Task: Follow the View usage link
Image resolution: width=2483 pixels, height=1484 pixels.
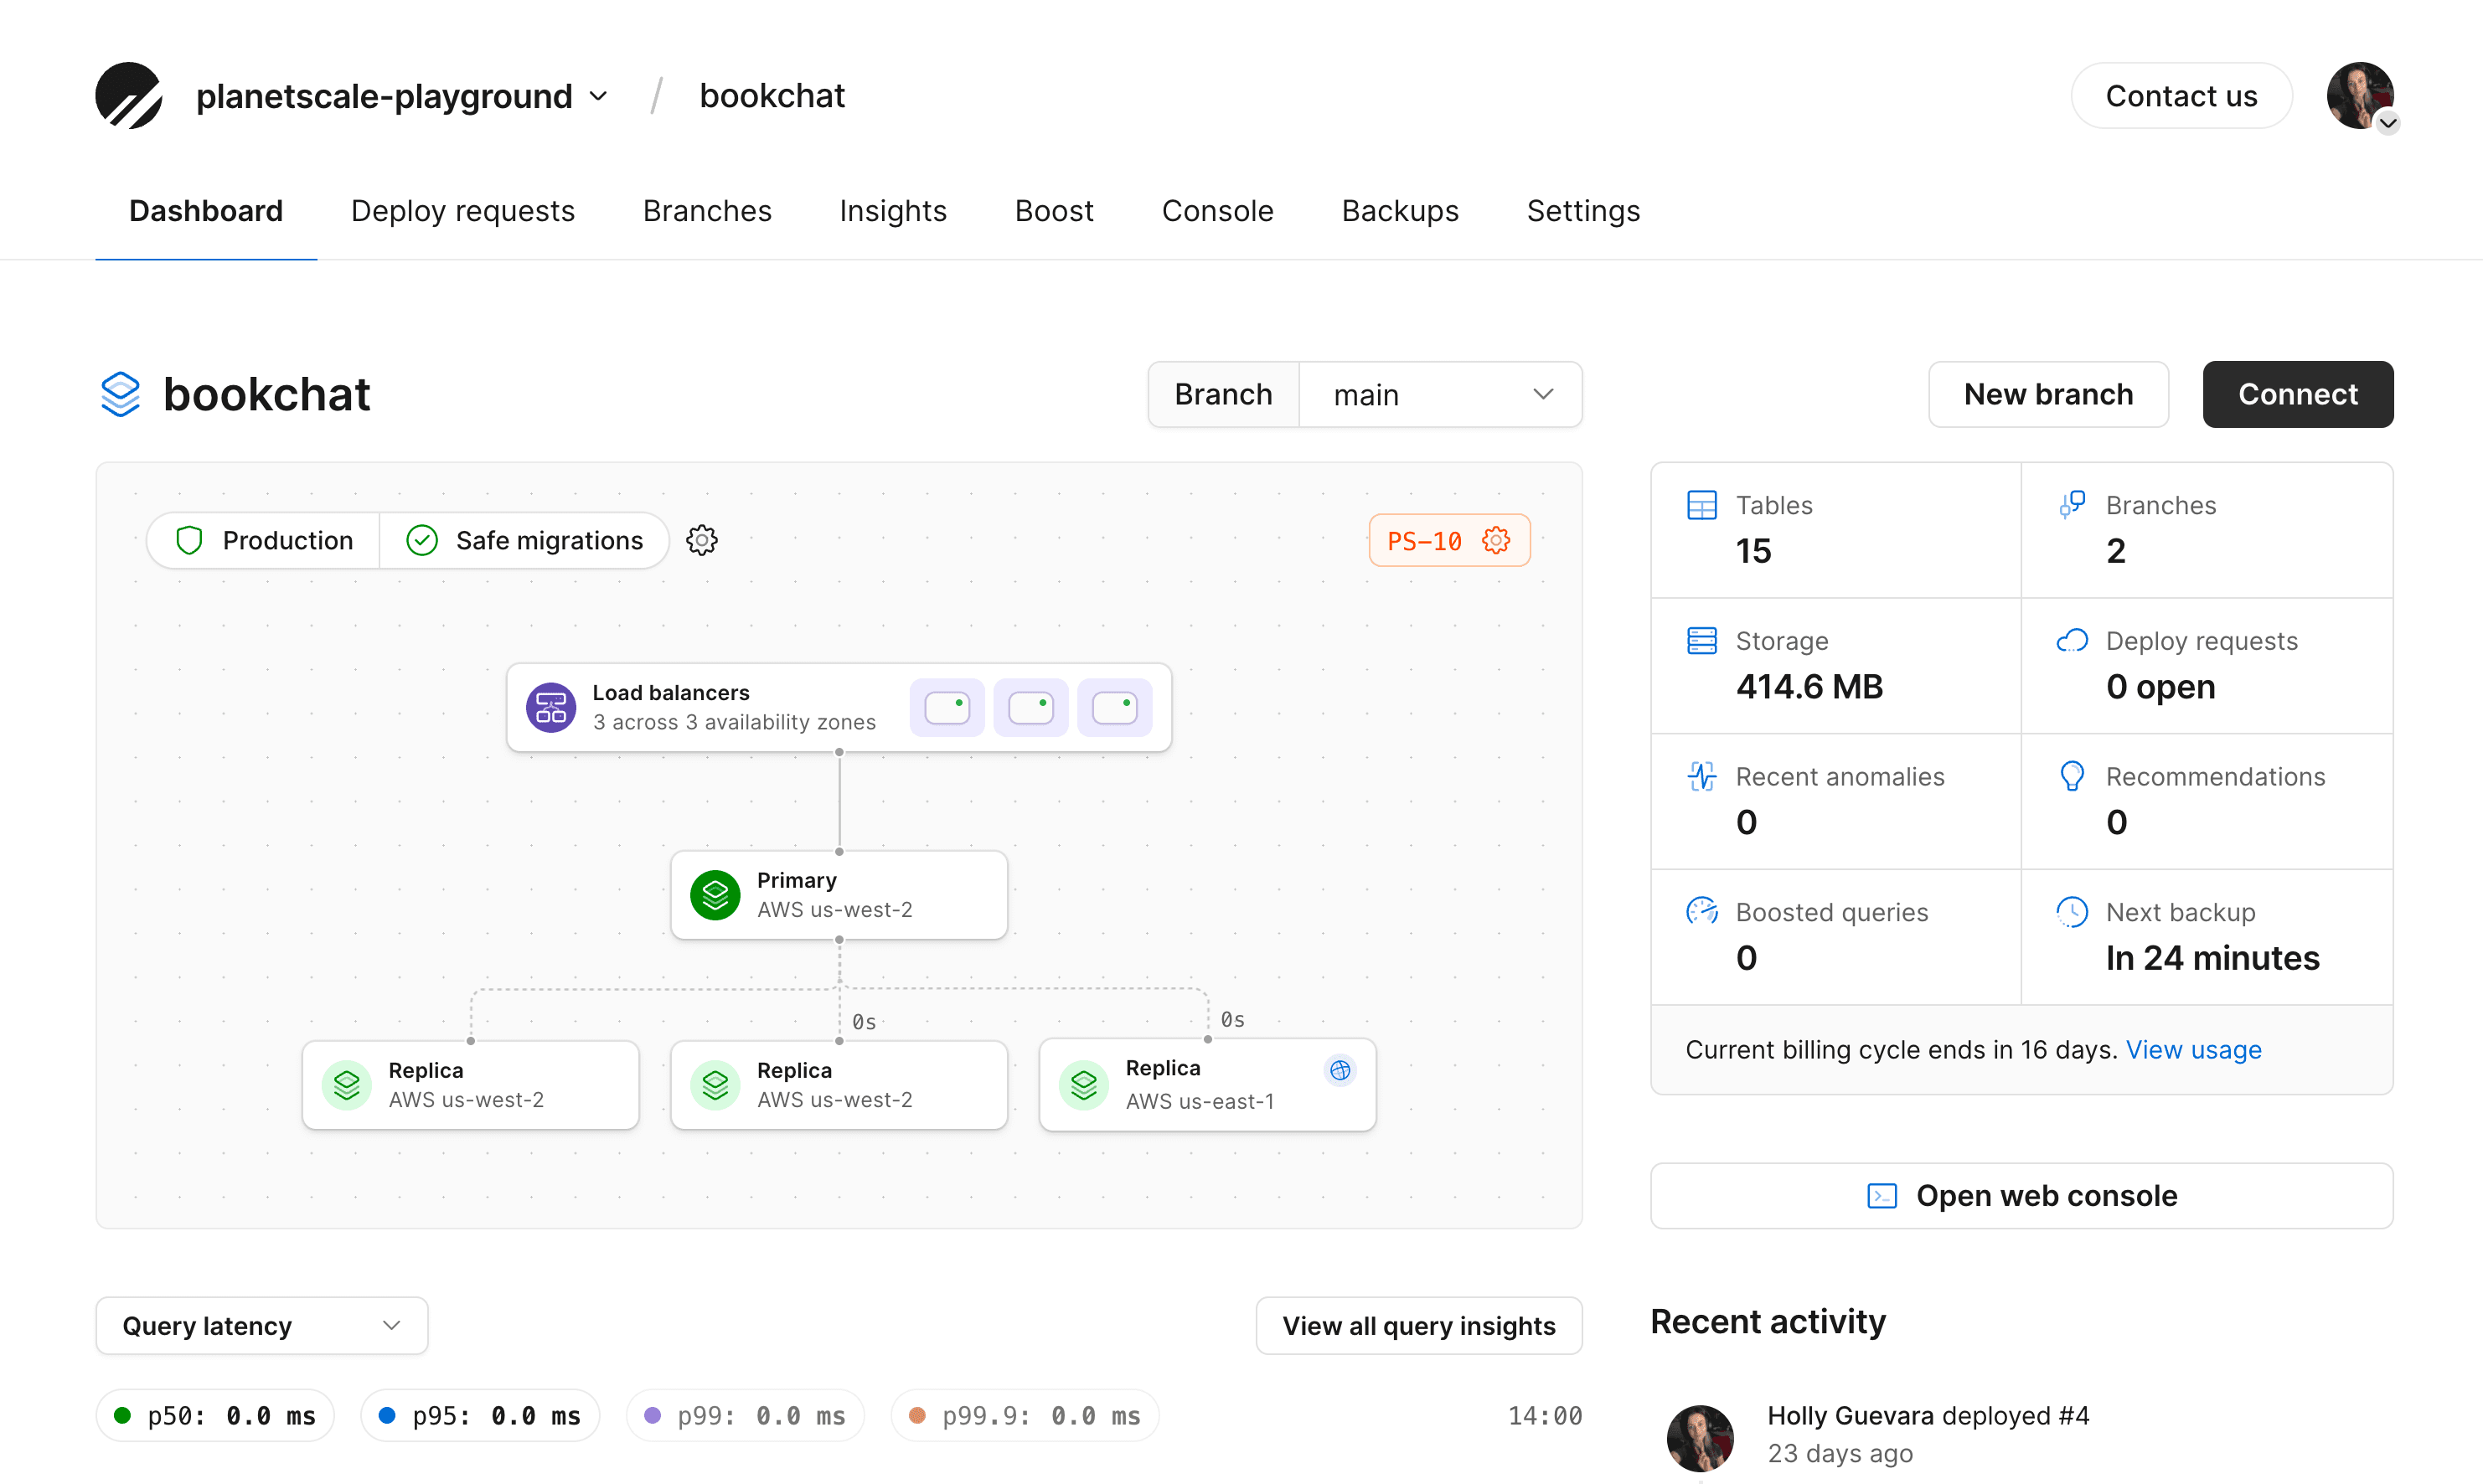Action: tap(2193, 1049)
